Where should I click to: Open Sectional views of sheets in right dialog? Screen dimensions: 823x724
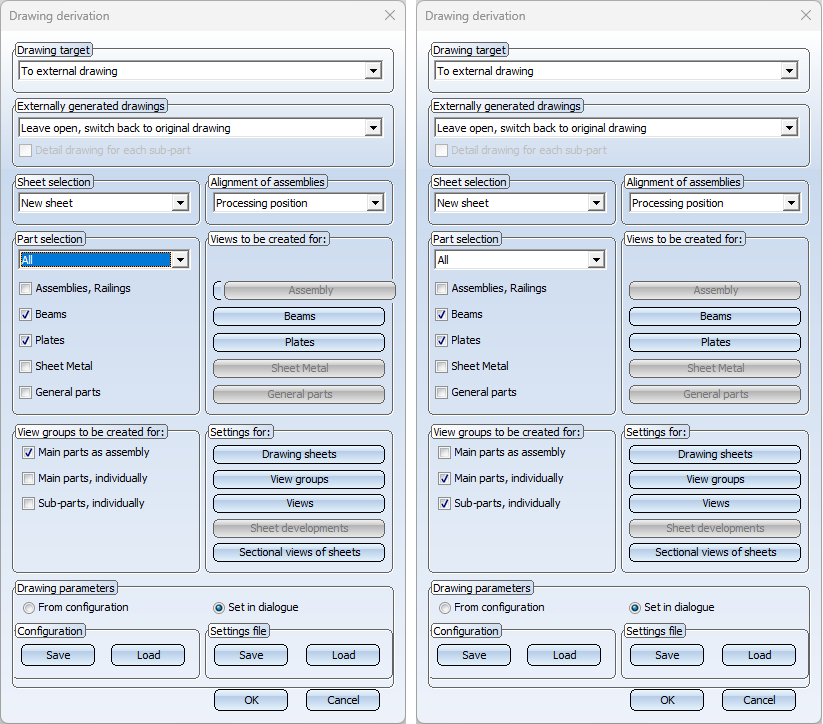715,552
